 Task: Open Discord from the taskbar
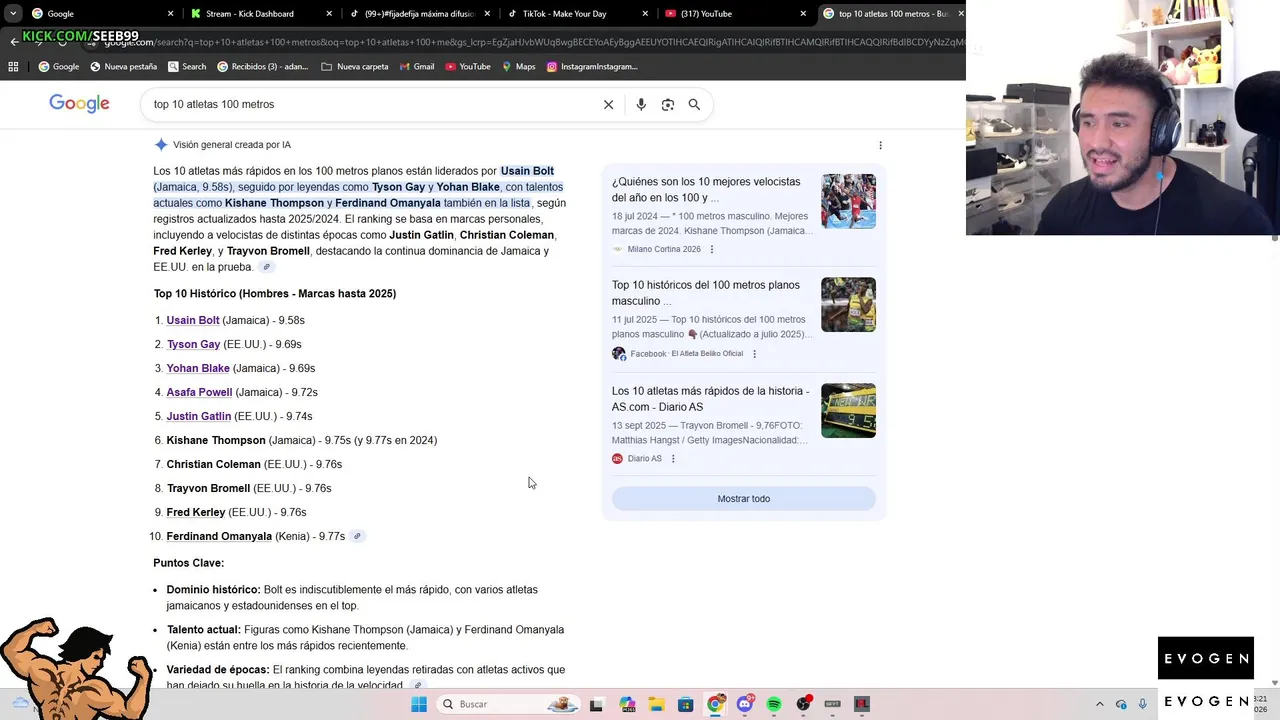[745, 704]
